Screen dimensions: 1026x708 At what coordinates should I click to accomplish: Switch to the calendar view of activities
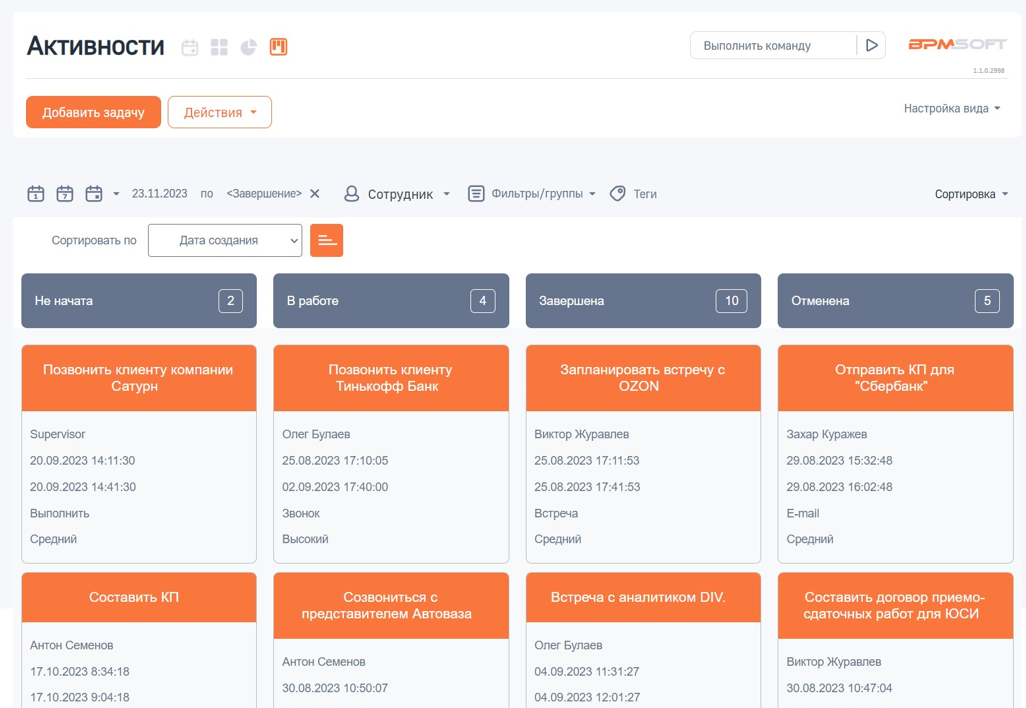(190, 46)
